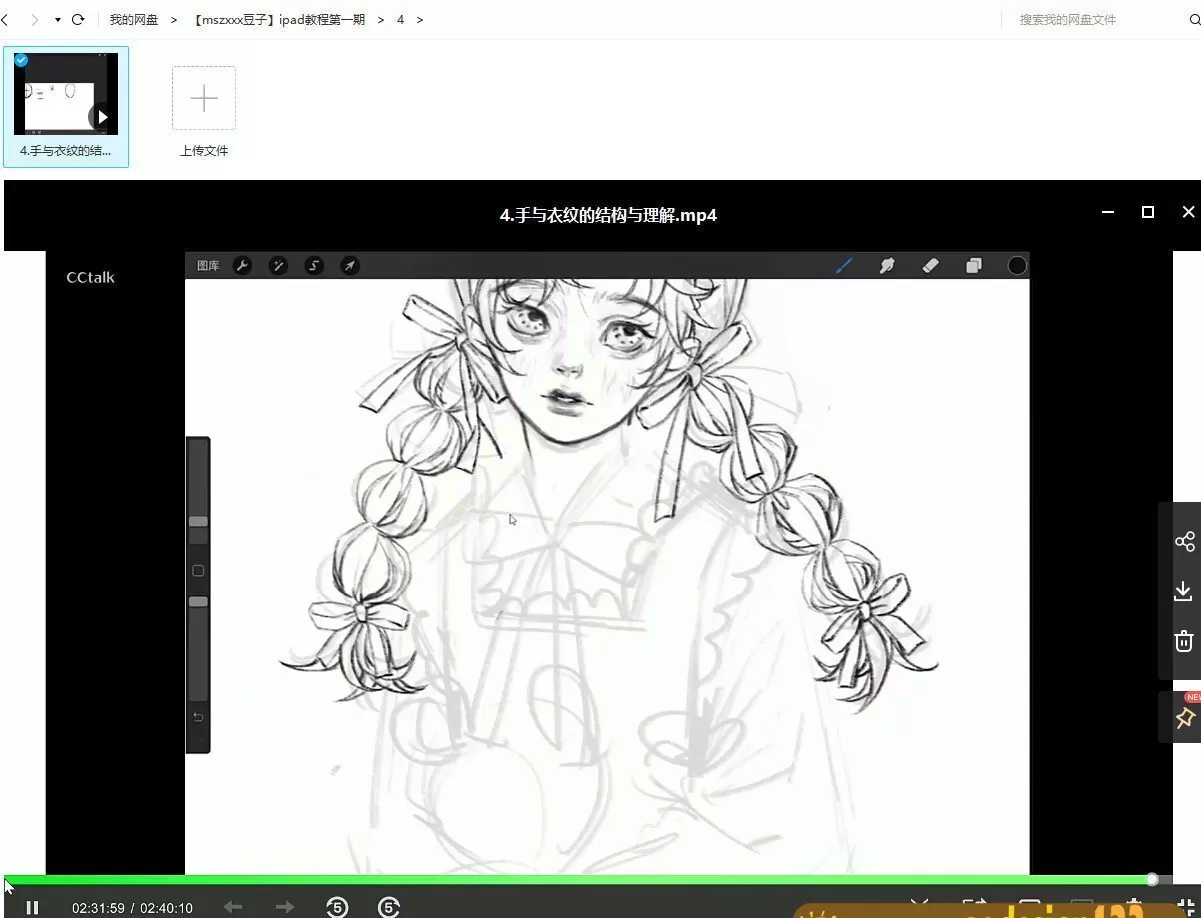Open the Actions wrench menu in Procreate

(242, 265)
